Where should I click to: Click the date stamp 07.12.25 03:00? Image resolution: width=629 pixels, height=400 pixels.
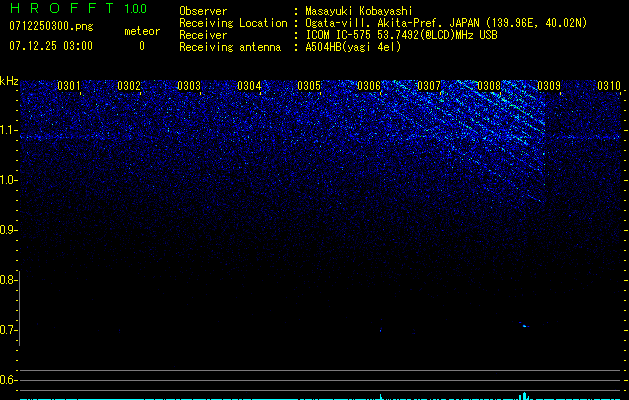(x=51, y=46)
